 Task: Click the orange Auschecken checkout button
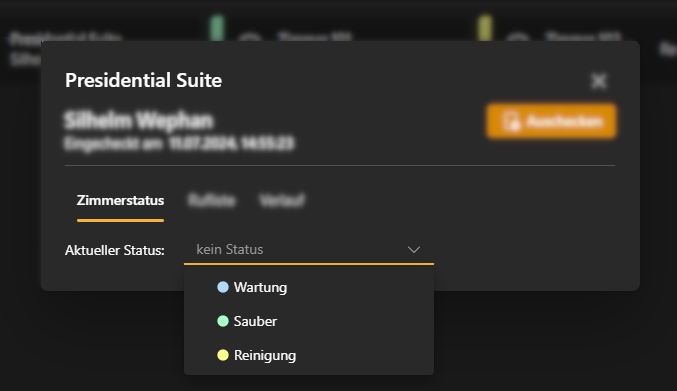tap(551, 121)
